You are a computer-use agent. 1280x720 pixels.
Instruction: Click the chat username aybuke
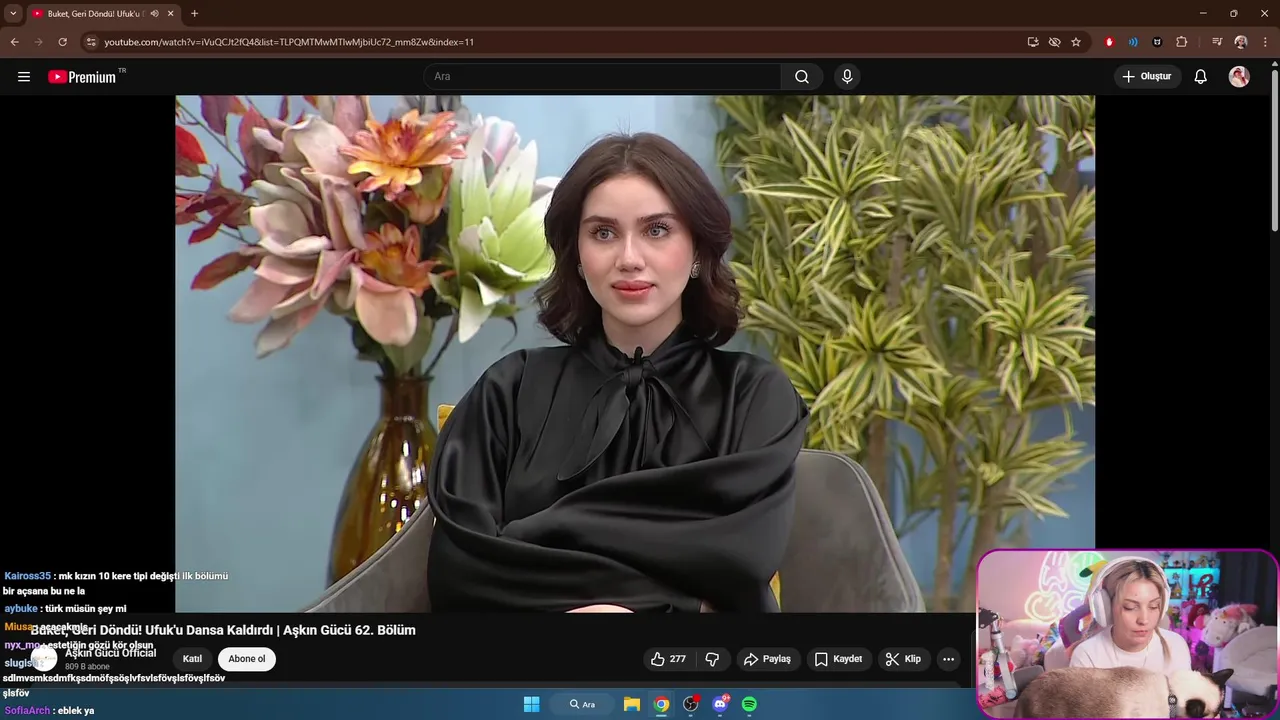point(21,608)
